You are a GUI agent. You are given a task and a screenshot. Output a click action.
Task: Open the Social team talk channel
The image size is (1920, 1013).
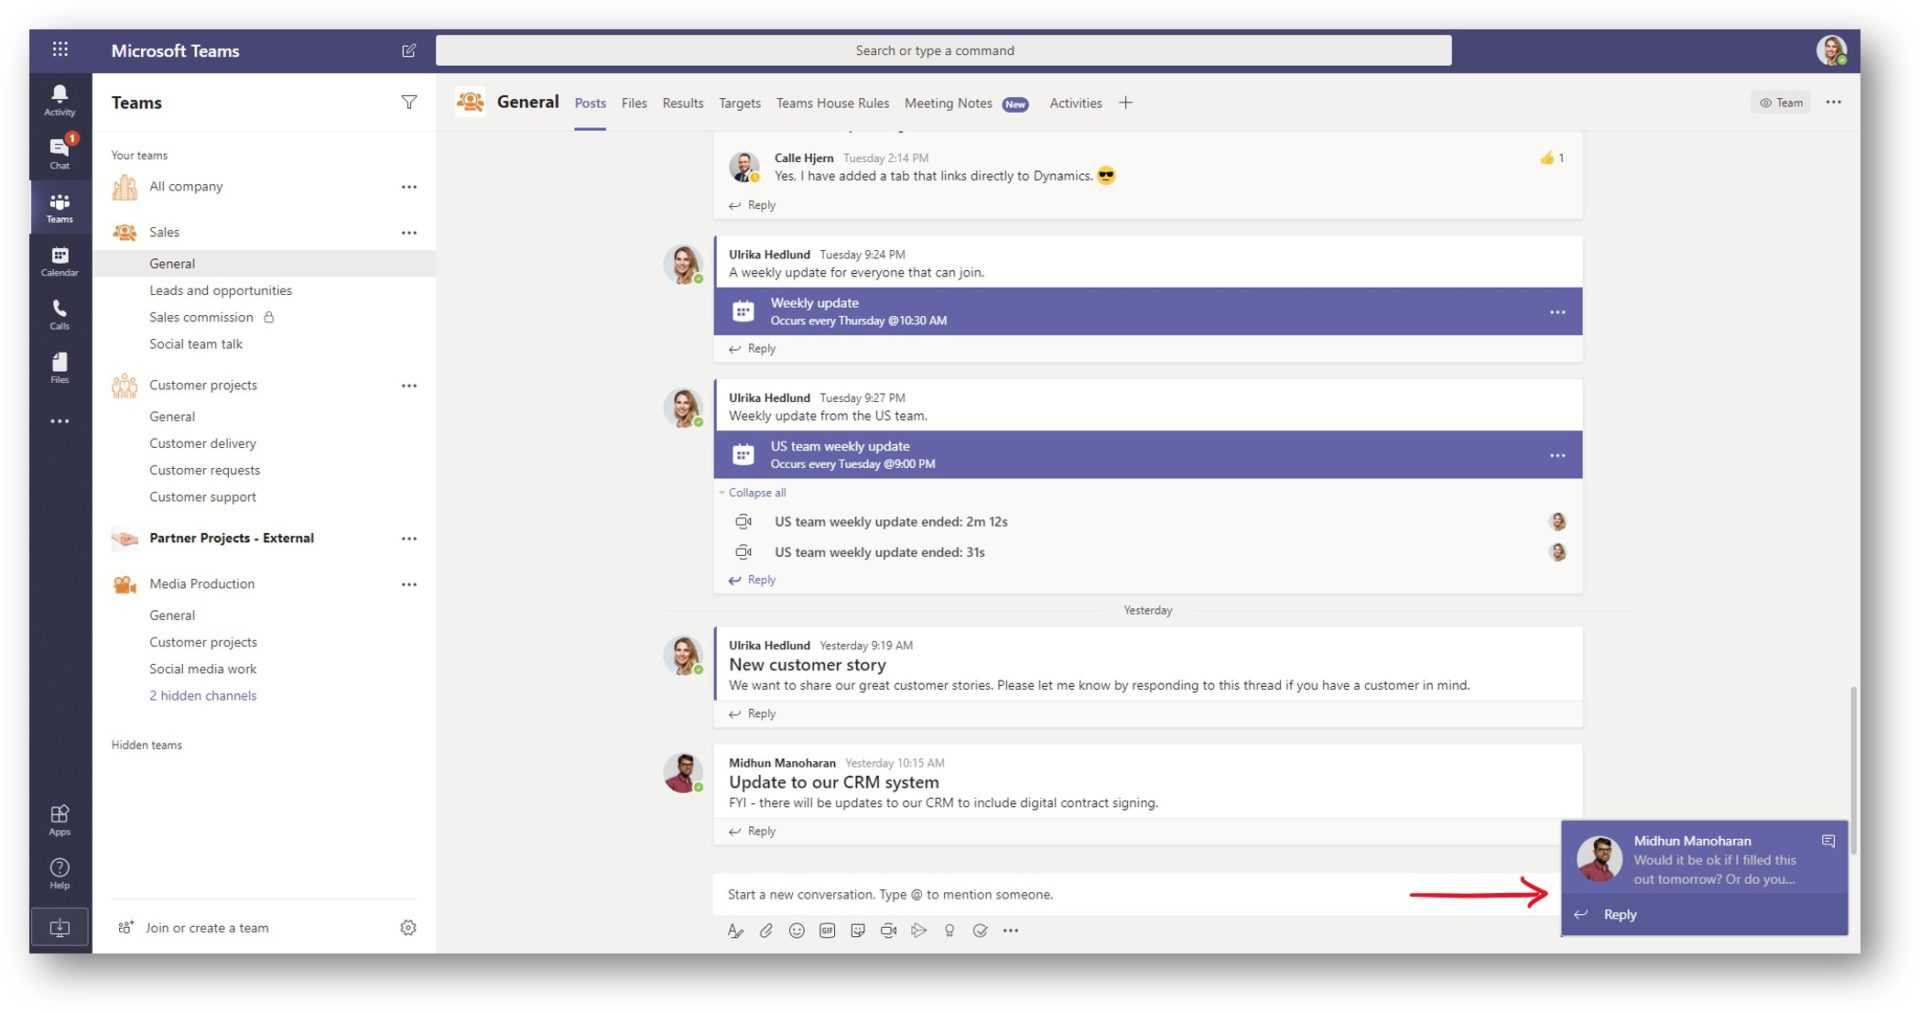pyautogui.click(x=195, y=344)
